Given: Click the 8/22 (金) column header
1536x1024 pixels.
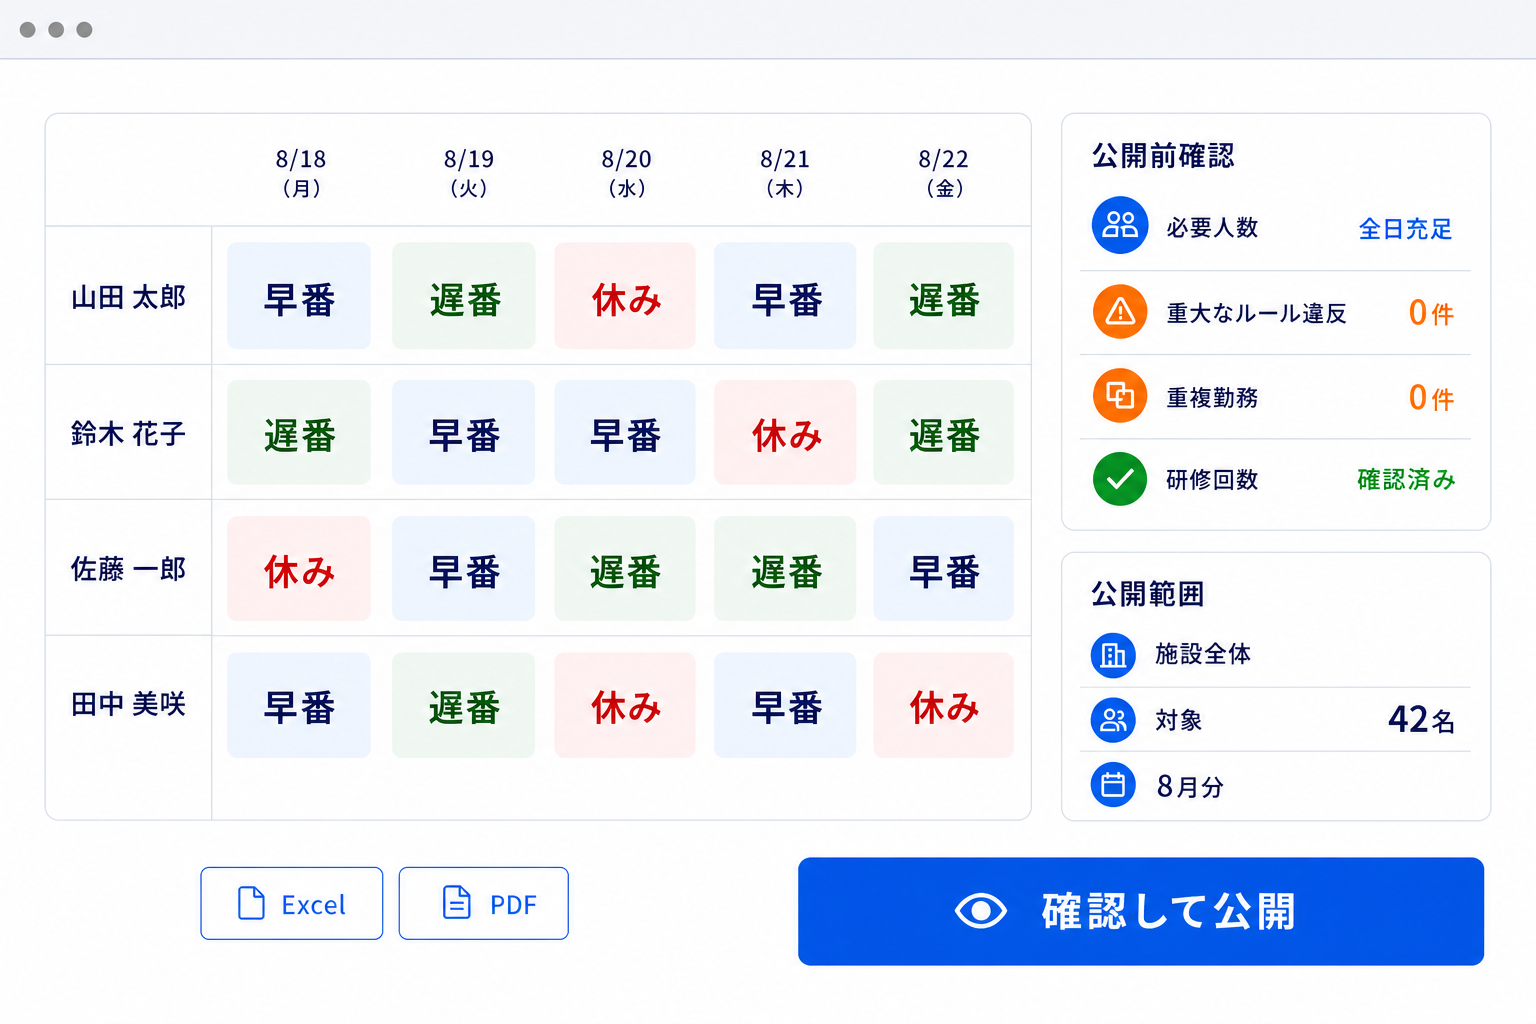Looking at the screenshot, I should tap(944, 173).
